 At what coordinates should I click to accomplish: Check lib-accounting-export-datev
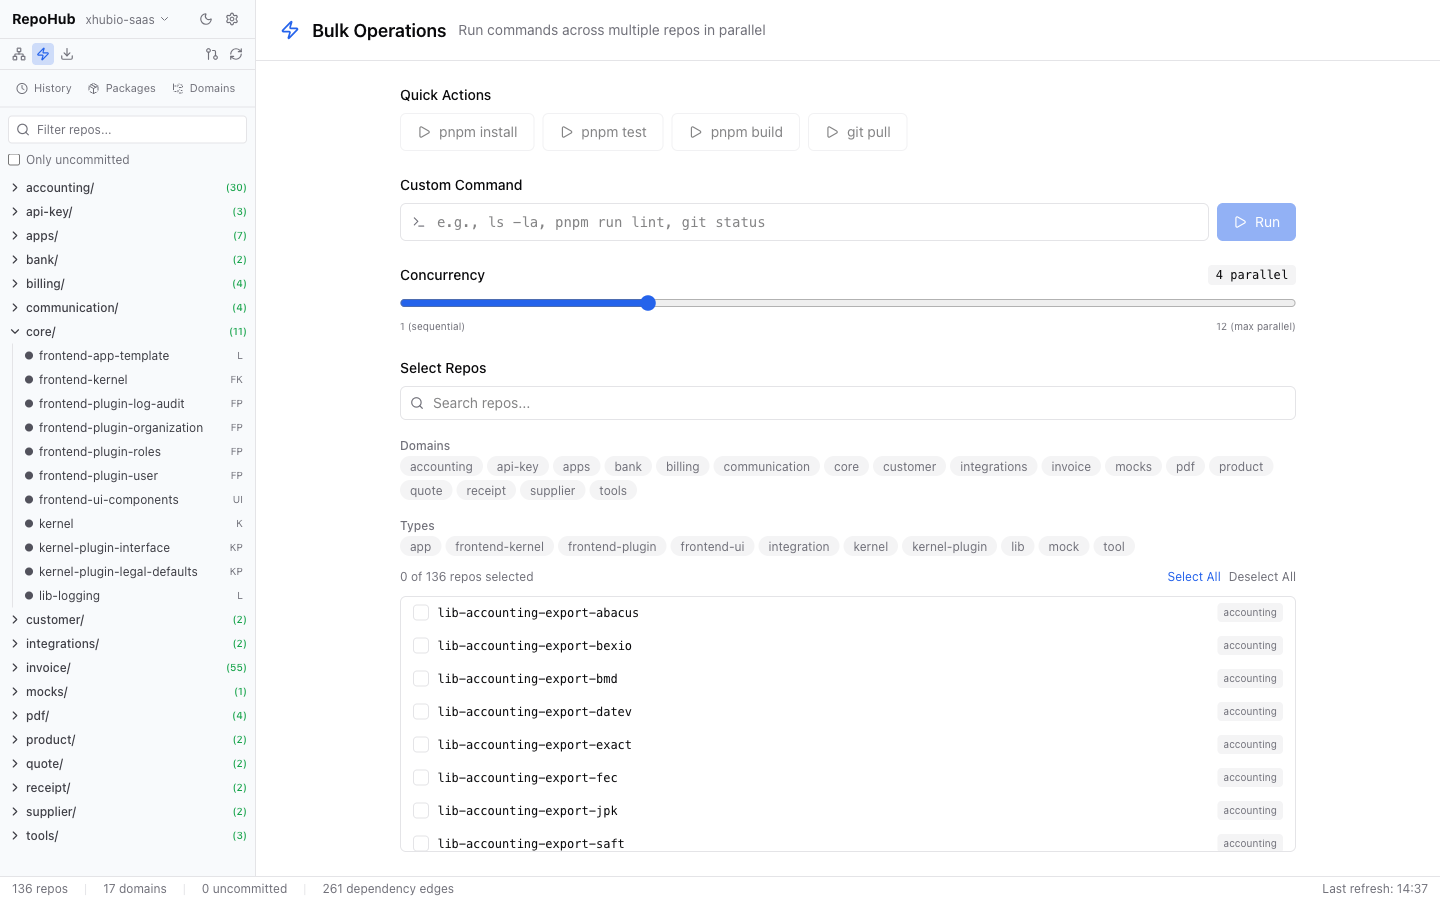[421, 712]
